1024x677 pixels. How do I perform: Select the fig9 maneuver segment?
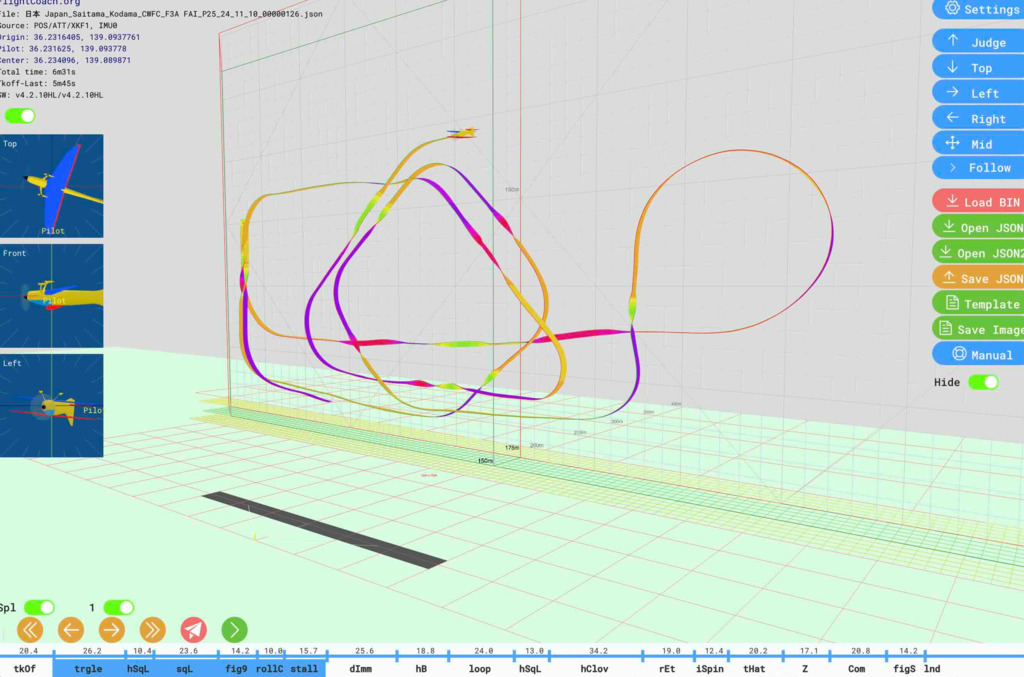pyautogui.click(x=236, y=668)
